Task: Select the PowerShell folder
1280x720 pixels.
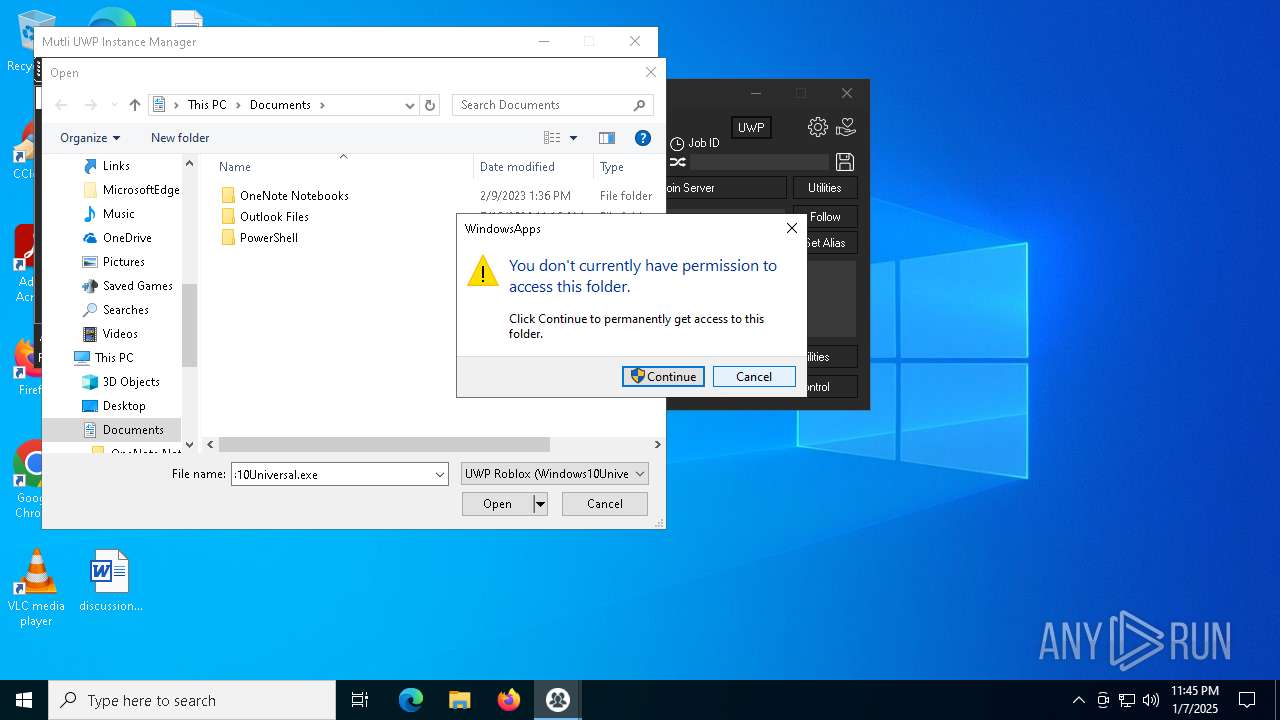Action: (268, 238)
